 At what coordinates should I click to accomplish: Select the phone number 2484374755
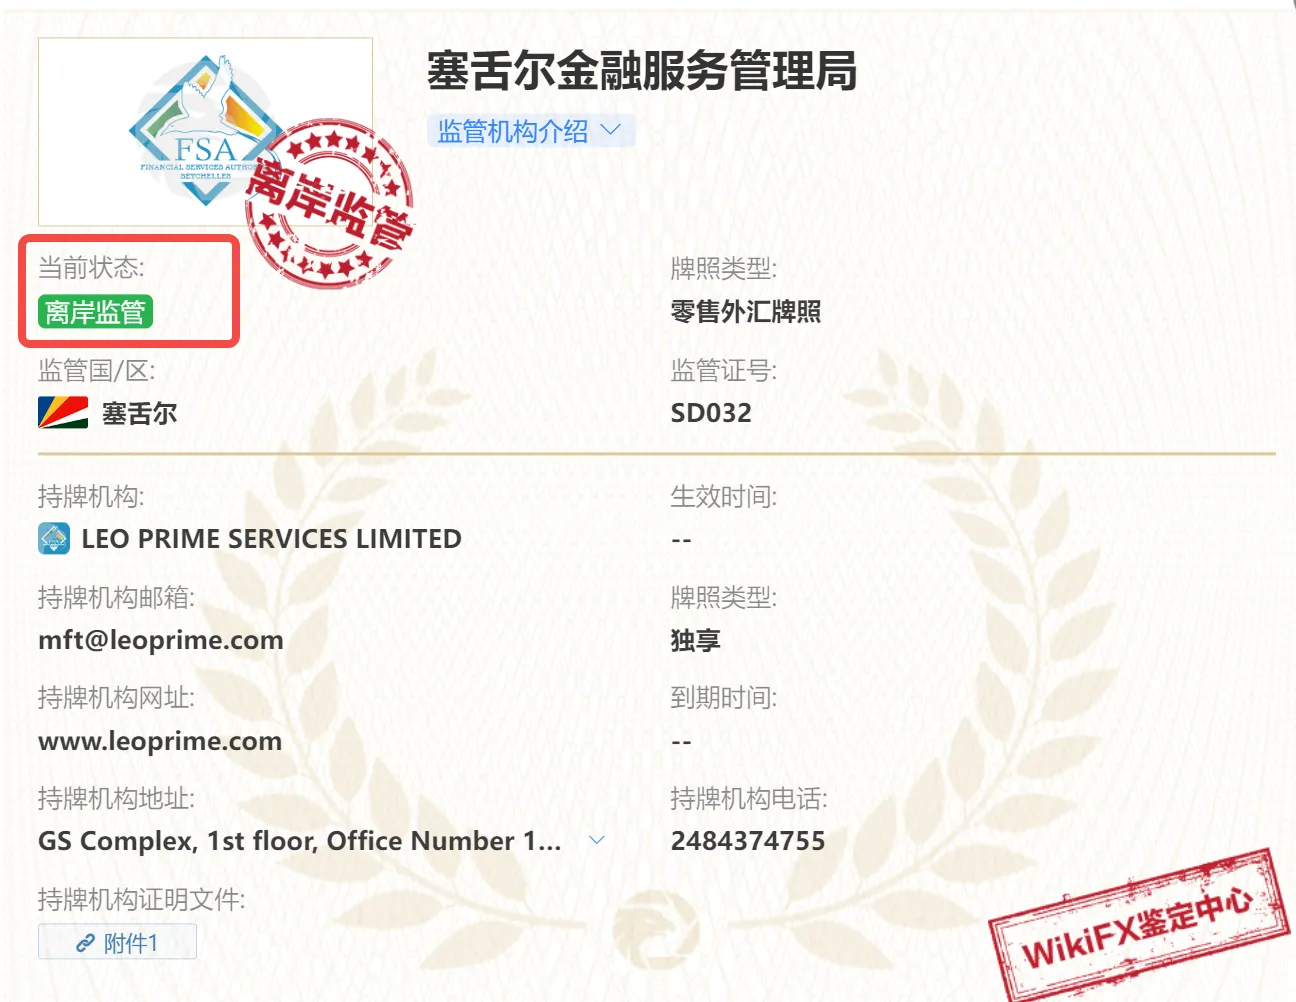[x=748, y=841]
